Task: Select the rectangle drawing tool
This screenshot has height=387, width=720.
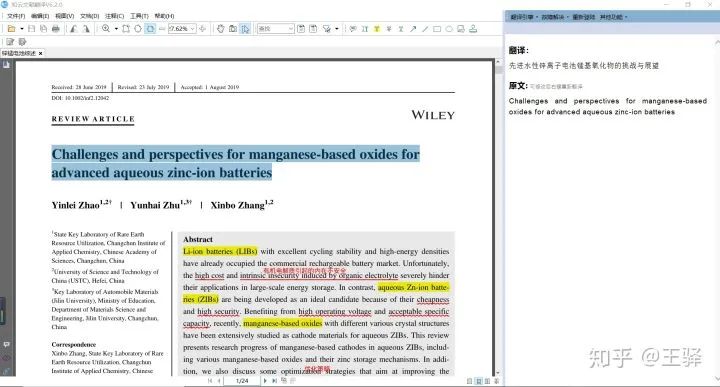Action: click(x=437, y=29)
